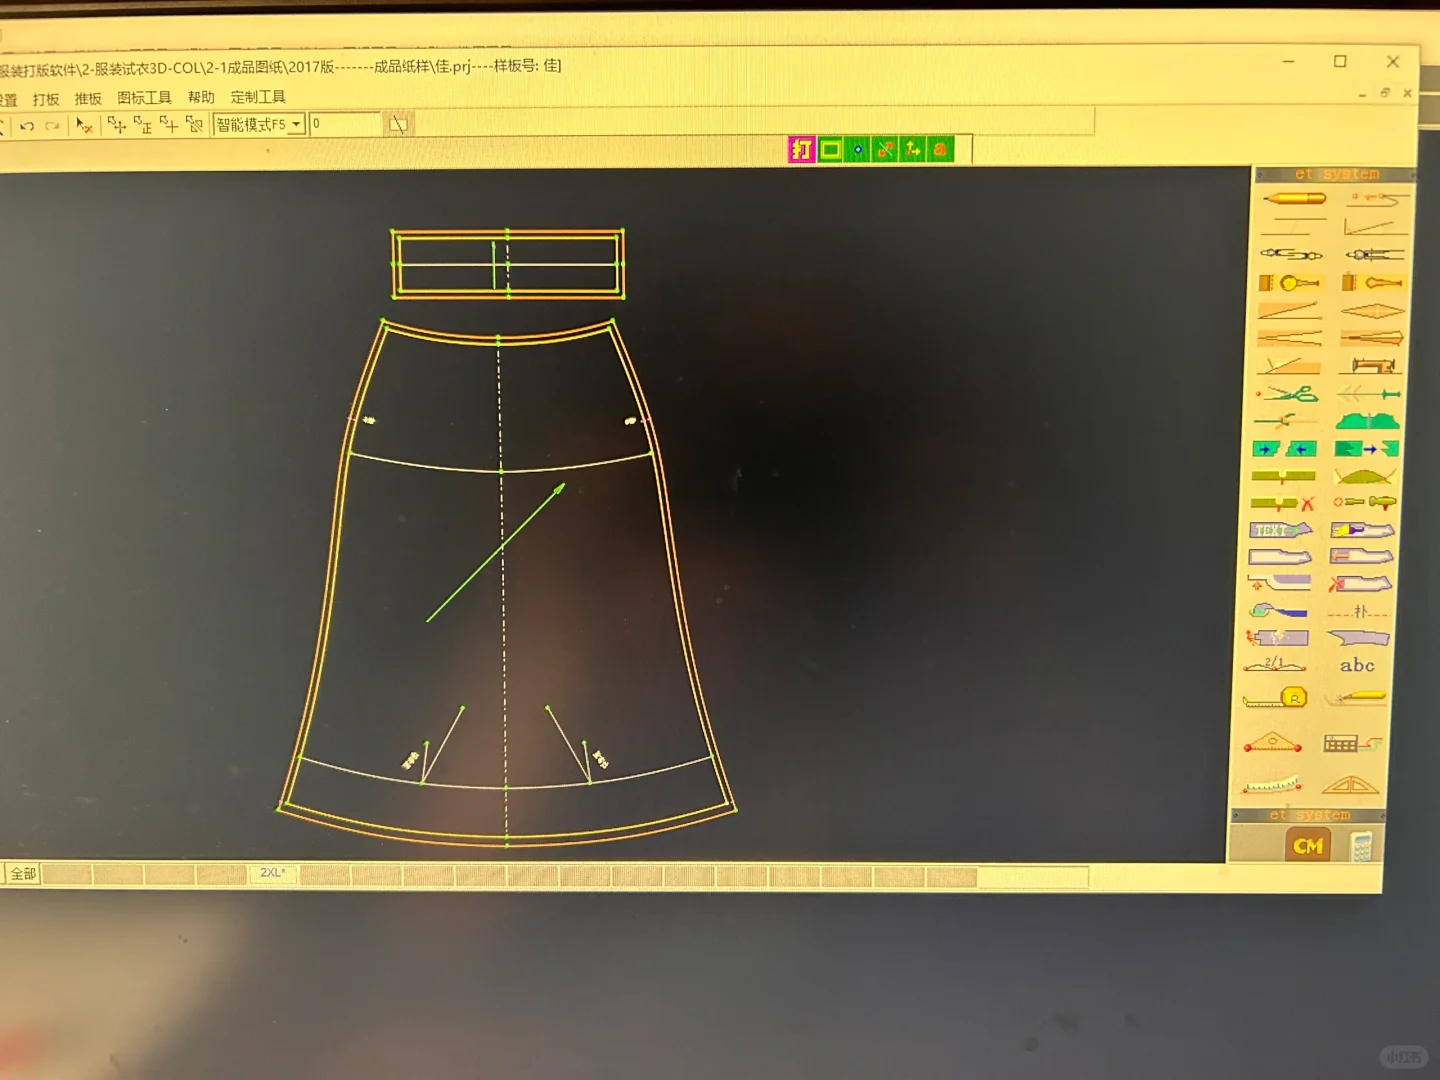
Task: Choose the protractor triangle measurement tool
Action: click(1273, 743)
